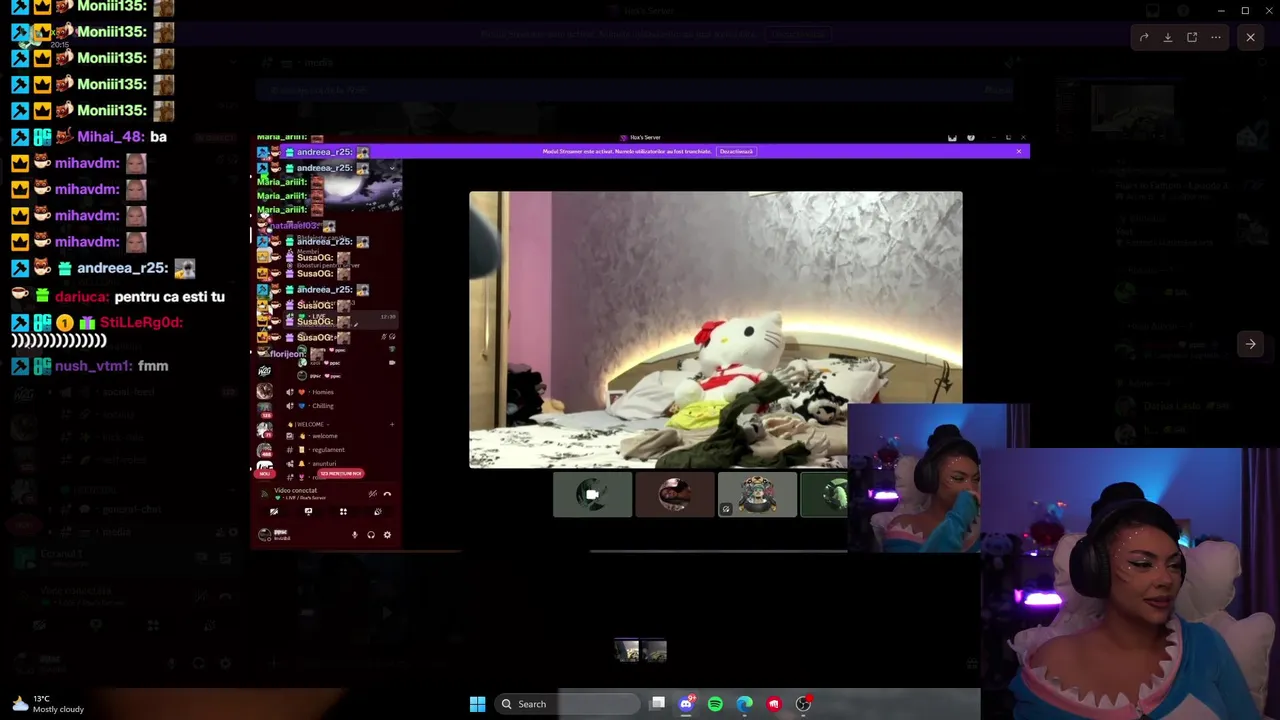
Task: Disconnect from the voice call
Action: point(387,494)
